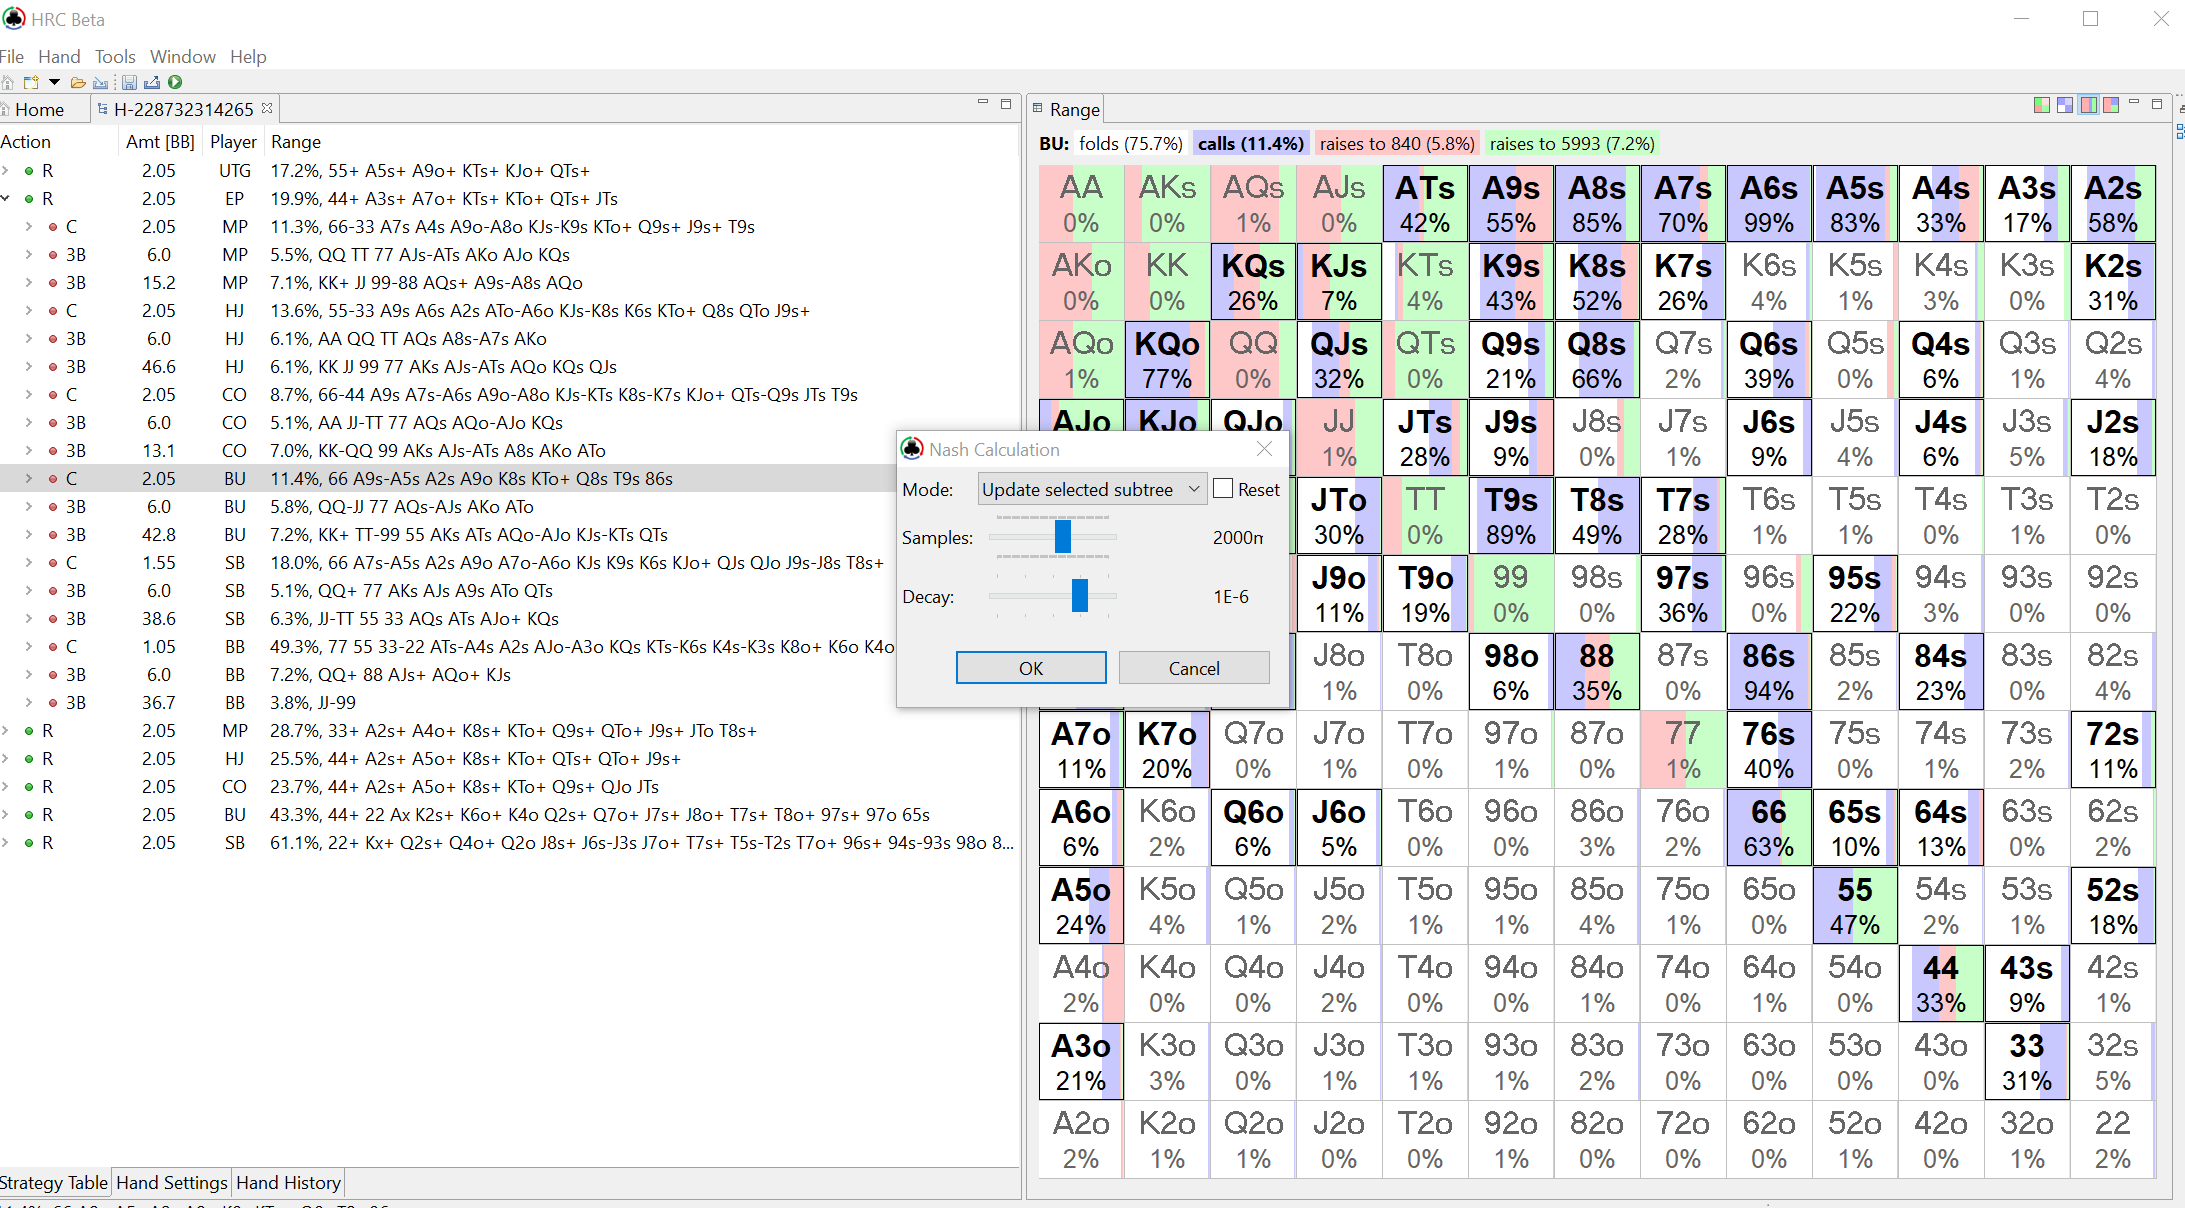Screen dimensions: 2185x1208
Task: Switch to the Hand Settings tab
Action: 171,1183
